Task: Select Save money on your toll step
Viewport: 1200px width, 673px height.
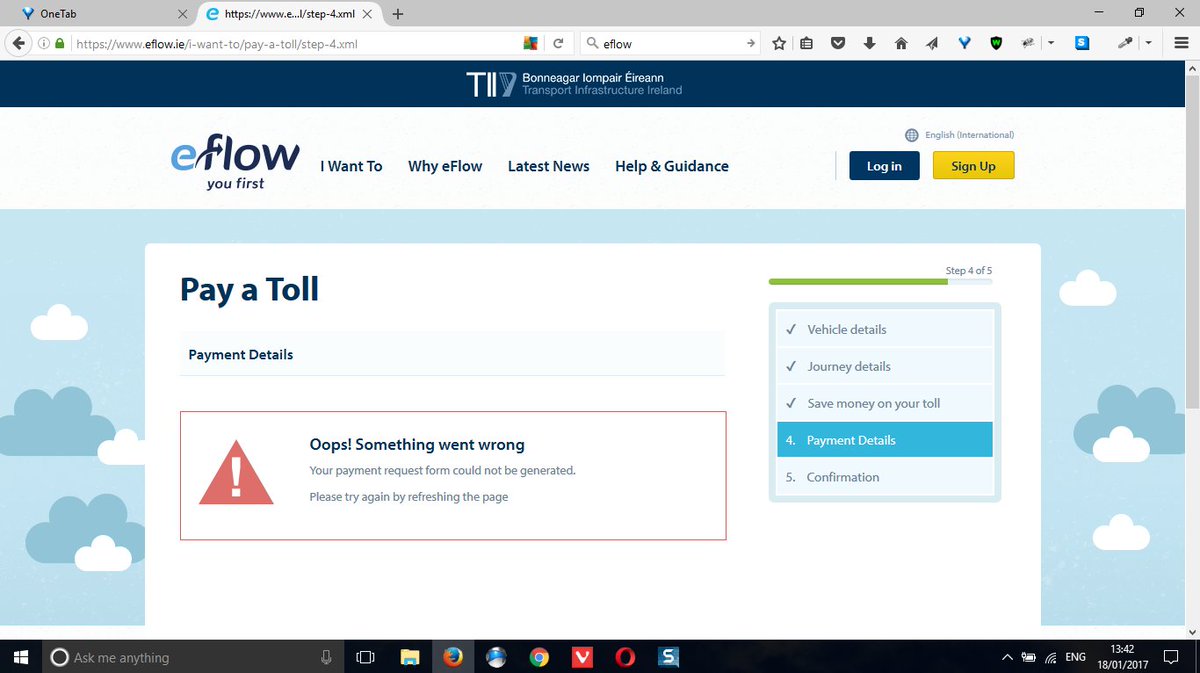Action: click(x=885, y=403)
